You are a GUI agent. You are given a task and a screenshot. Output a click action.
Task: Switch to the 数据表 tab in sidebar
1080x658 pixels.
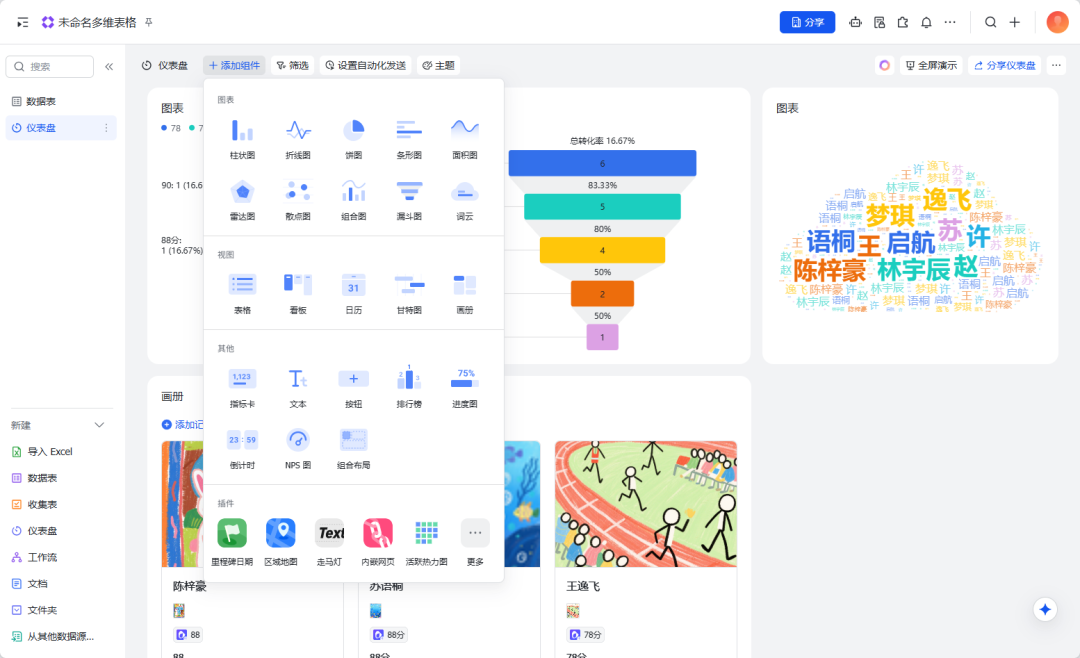pos(41,100)
